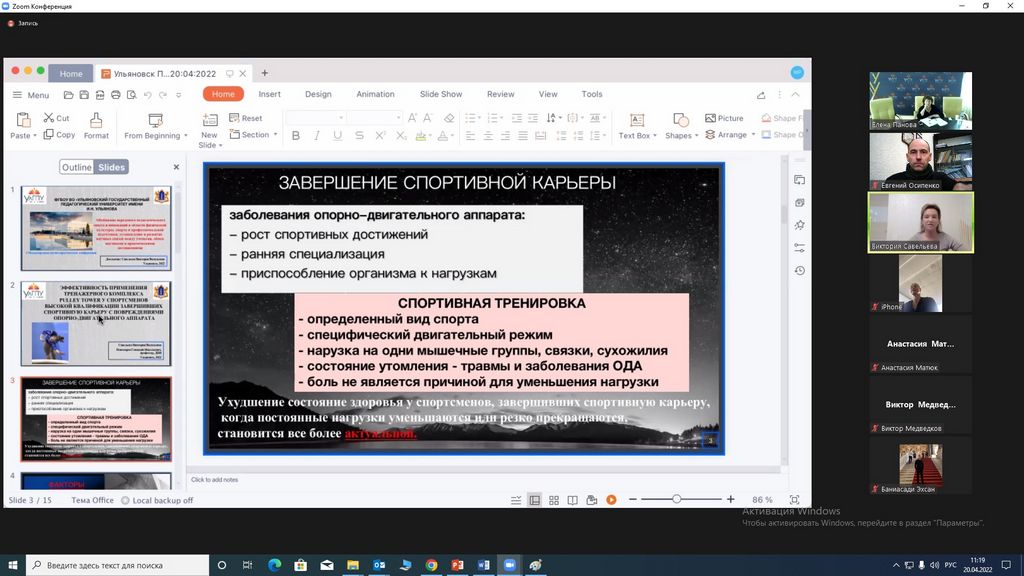Open the Slide Show ribbon tab
Viewport: 1024px width, 576px height.
[441, 94]
